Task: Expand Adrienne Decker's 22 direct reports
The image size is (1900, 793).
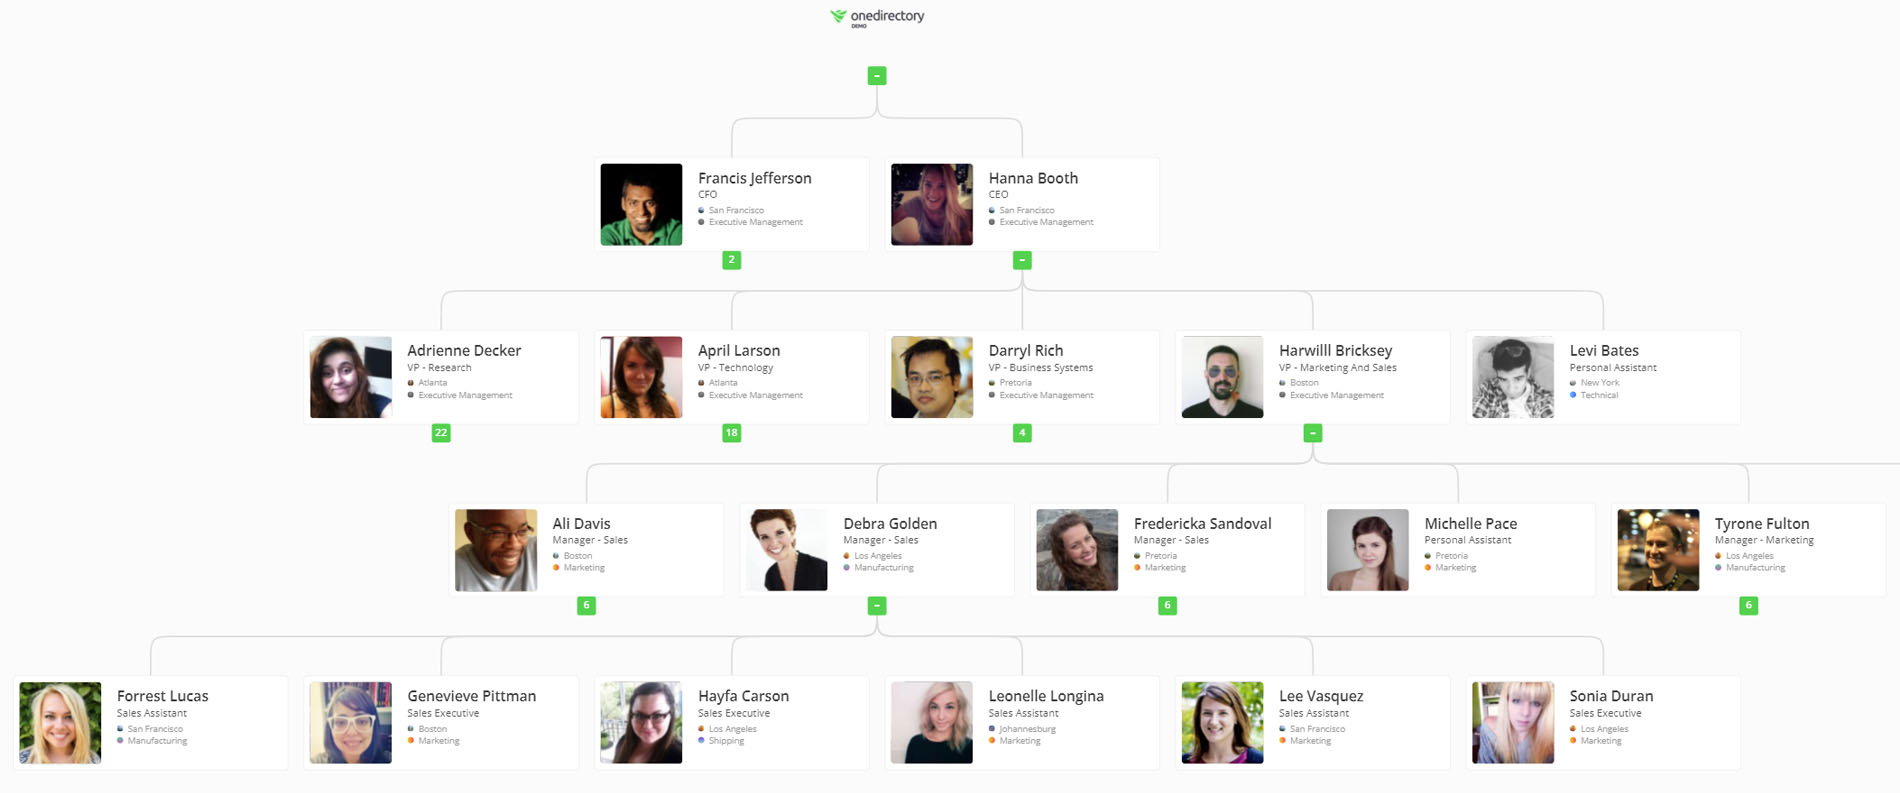Action: coord(440,433)
